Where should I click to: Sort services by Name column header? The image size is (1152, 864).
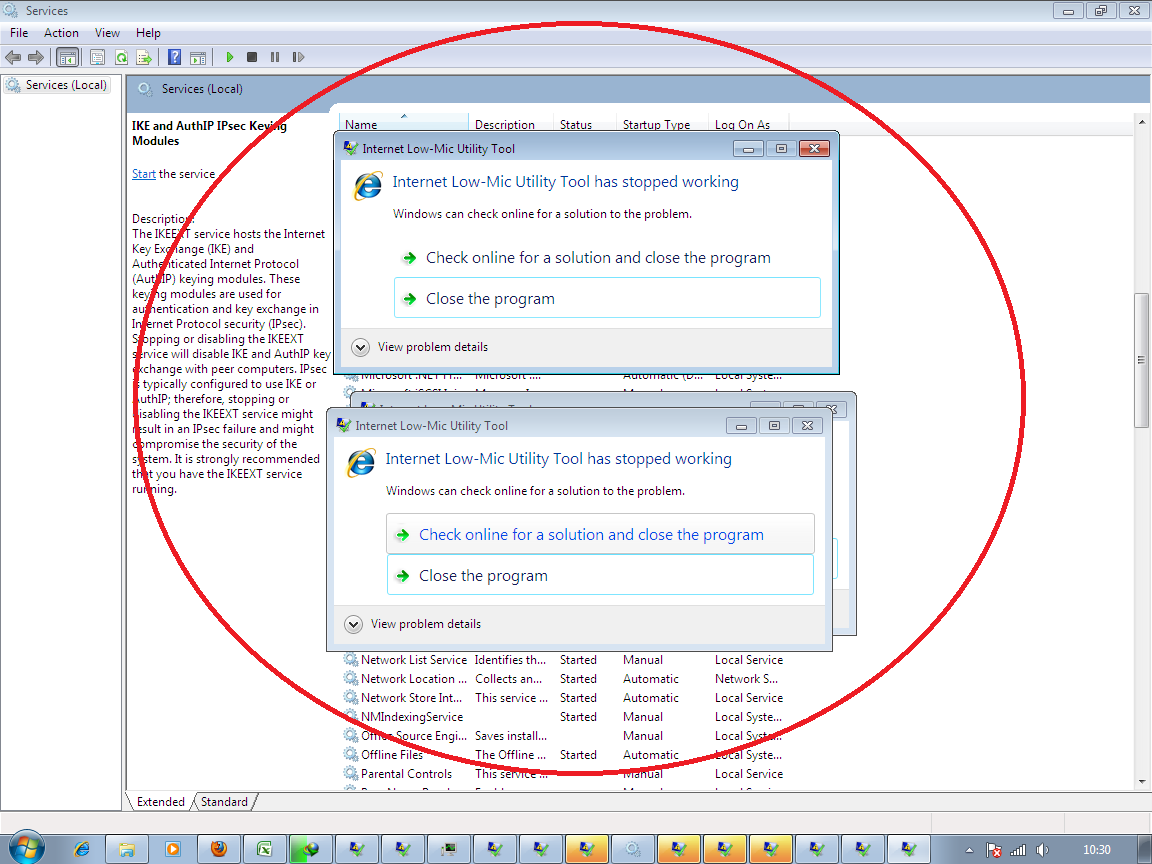coord(403,124)
